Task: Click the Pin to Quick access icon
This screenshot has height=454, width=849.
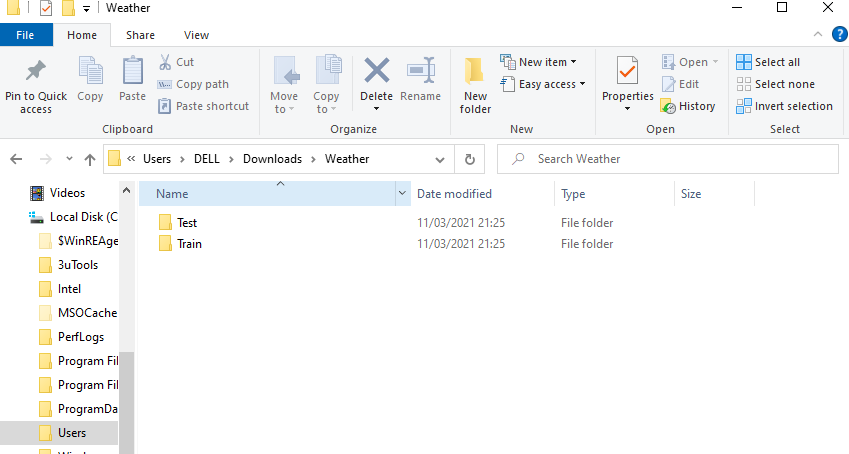Action: pos(36,72)
